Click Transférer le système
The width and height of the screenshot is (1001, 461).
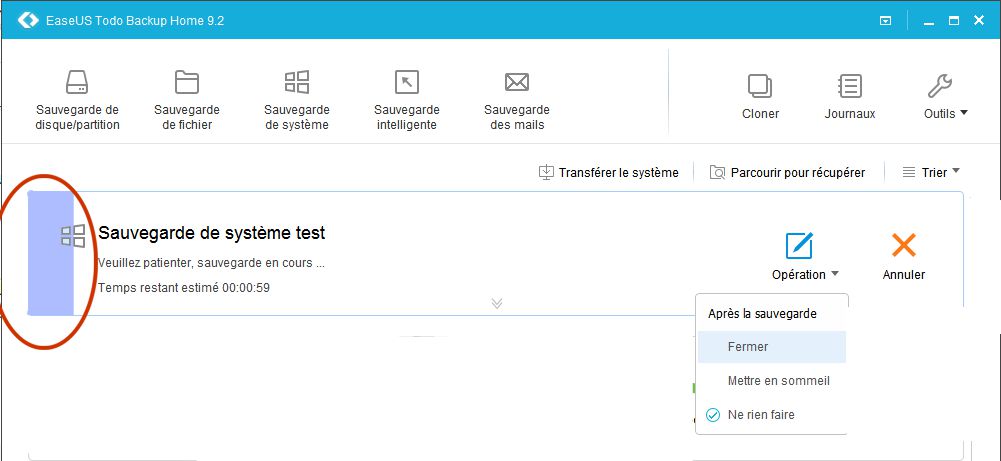tap(609, 172)
